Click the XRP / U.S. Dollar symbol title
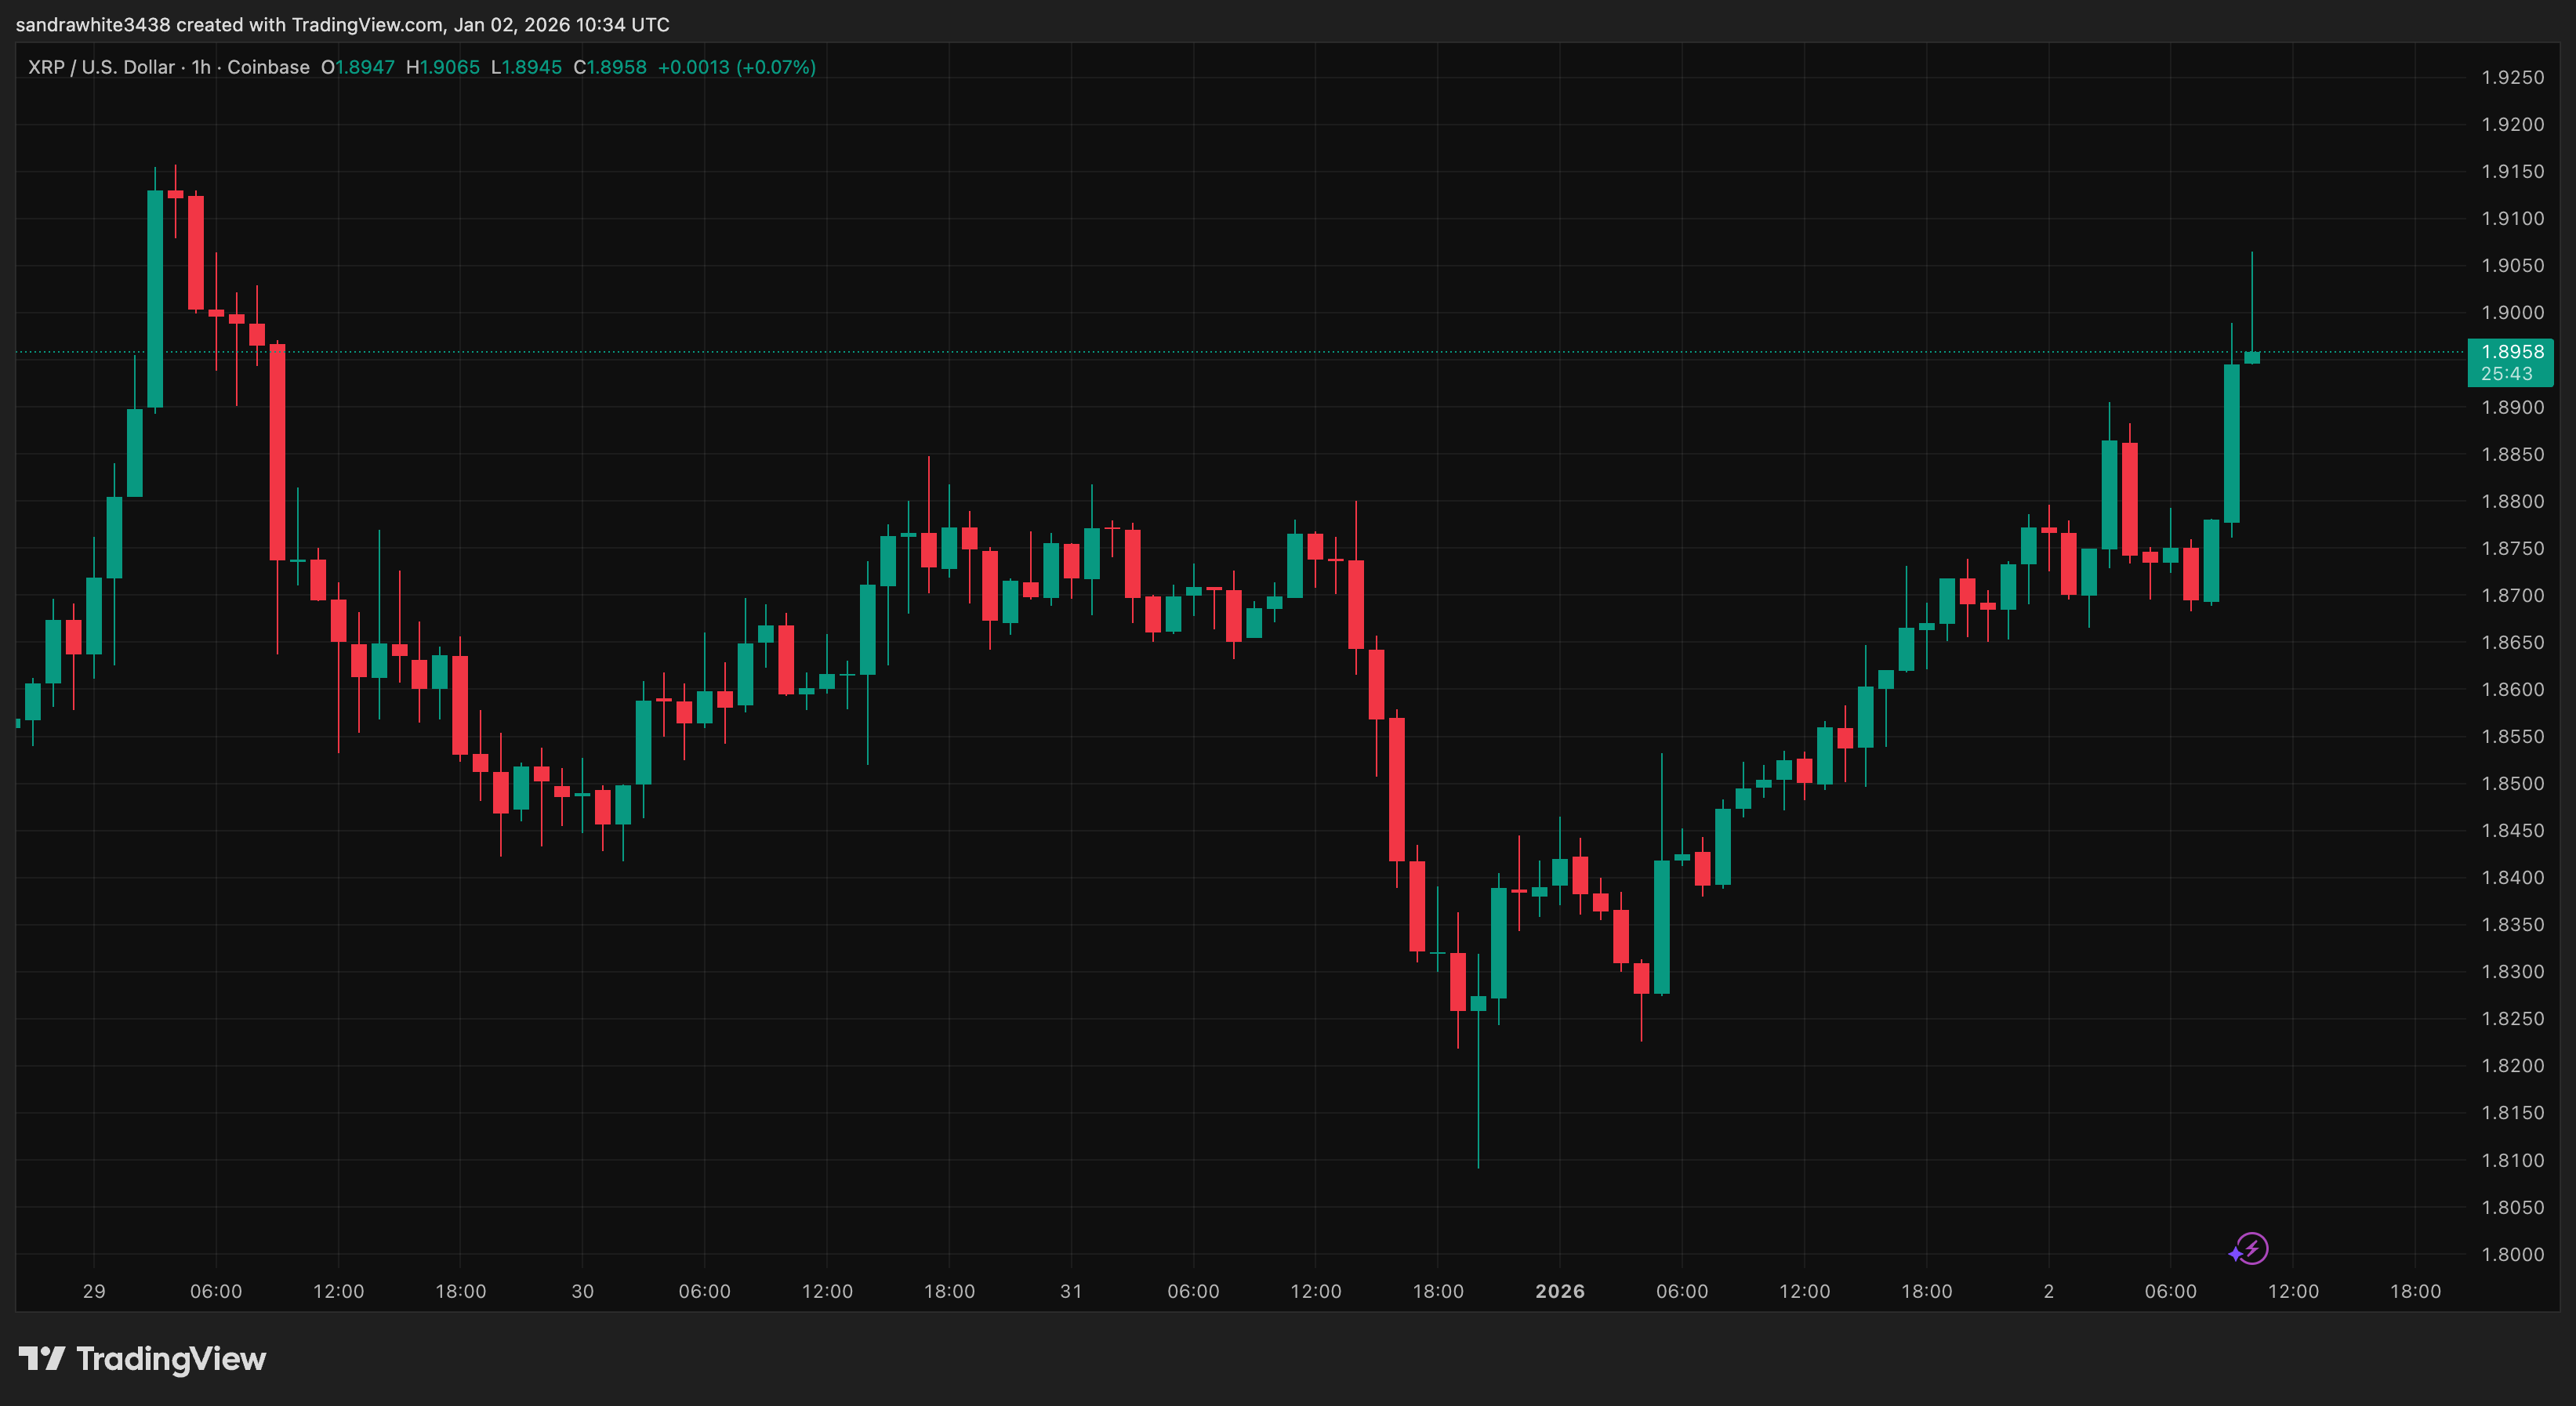This screenshot has width=2576, height=1406. pyautogui.click(x=101, y=67)
